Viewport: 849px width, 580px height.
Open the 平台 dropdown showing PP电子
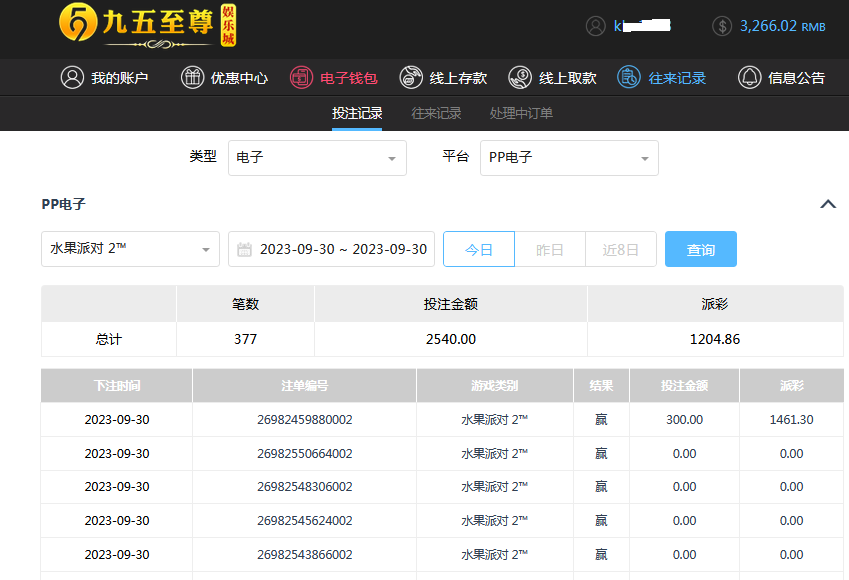click(569, 158)
